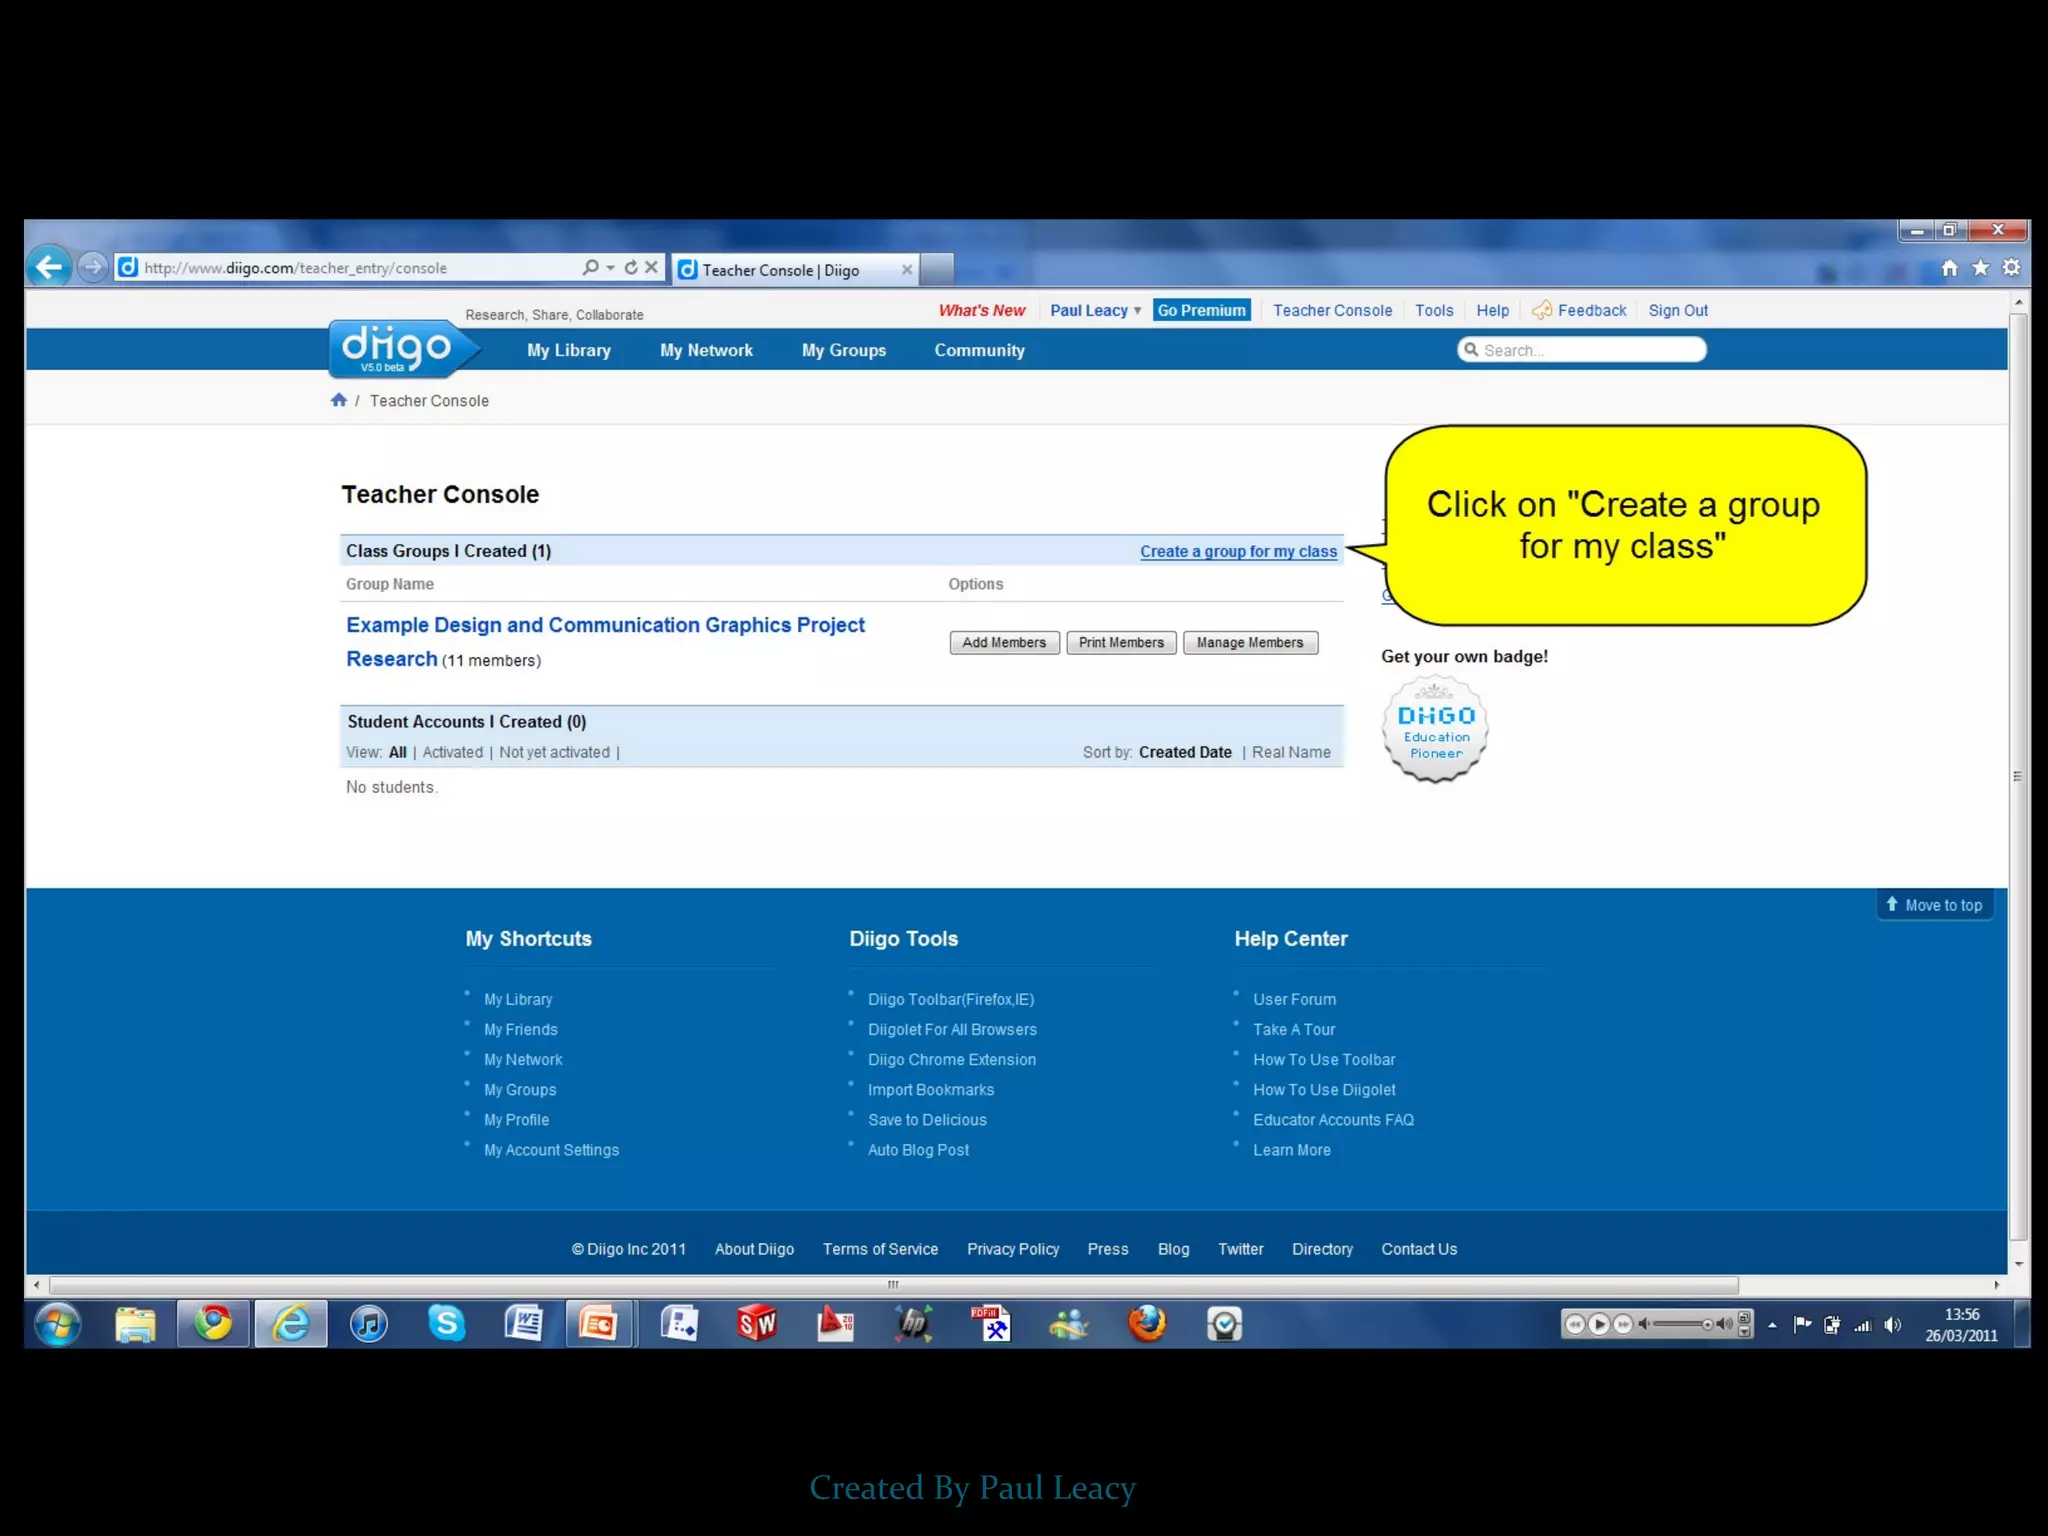This screenshot has width=2048, height=1536.
Task: Open My Network in navigation bar
Action: [706, 350]
